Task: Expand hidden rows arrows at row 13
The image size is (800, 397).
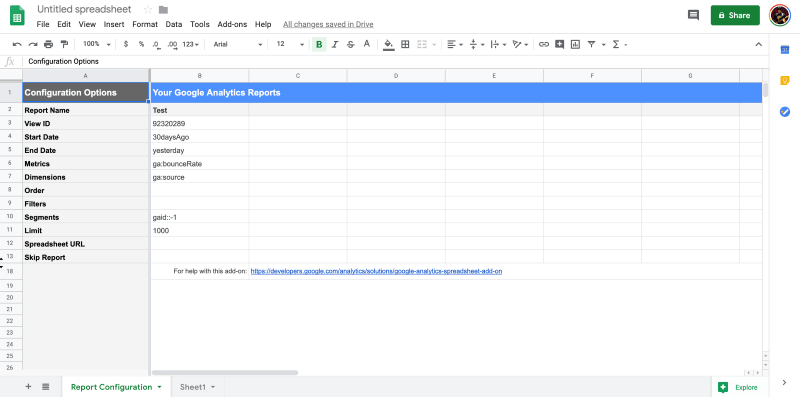Action: (2, 263)
